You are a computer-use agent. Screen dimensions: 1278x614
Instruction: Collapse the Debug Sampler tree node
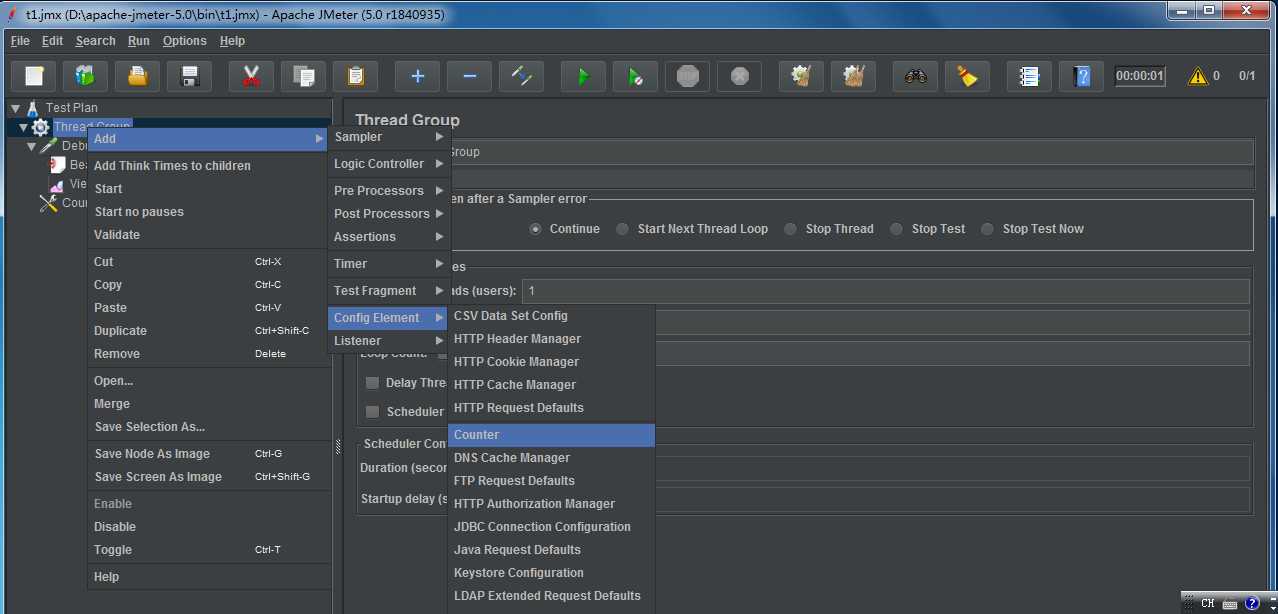point(32,146)
